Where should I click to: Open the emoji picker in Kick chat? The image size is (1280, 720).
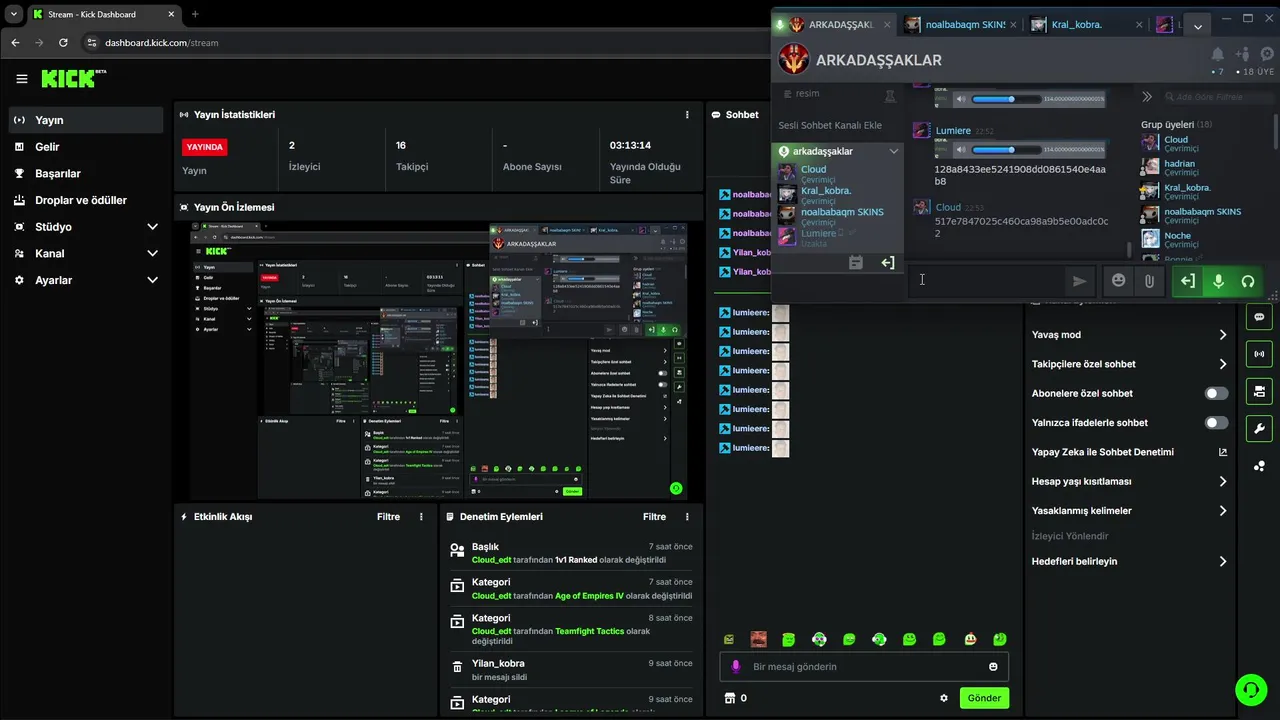pyautogui.click(x=993, y=667)
